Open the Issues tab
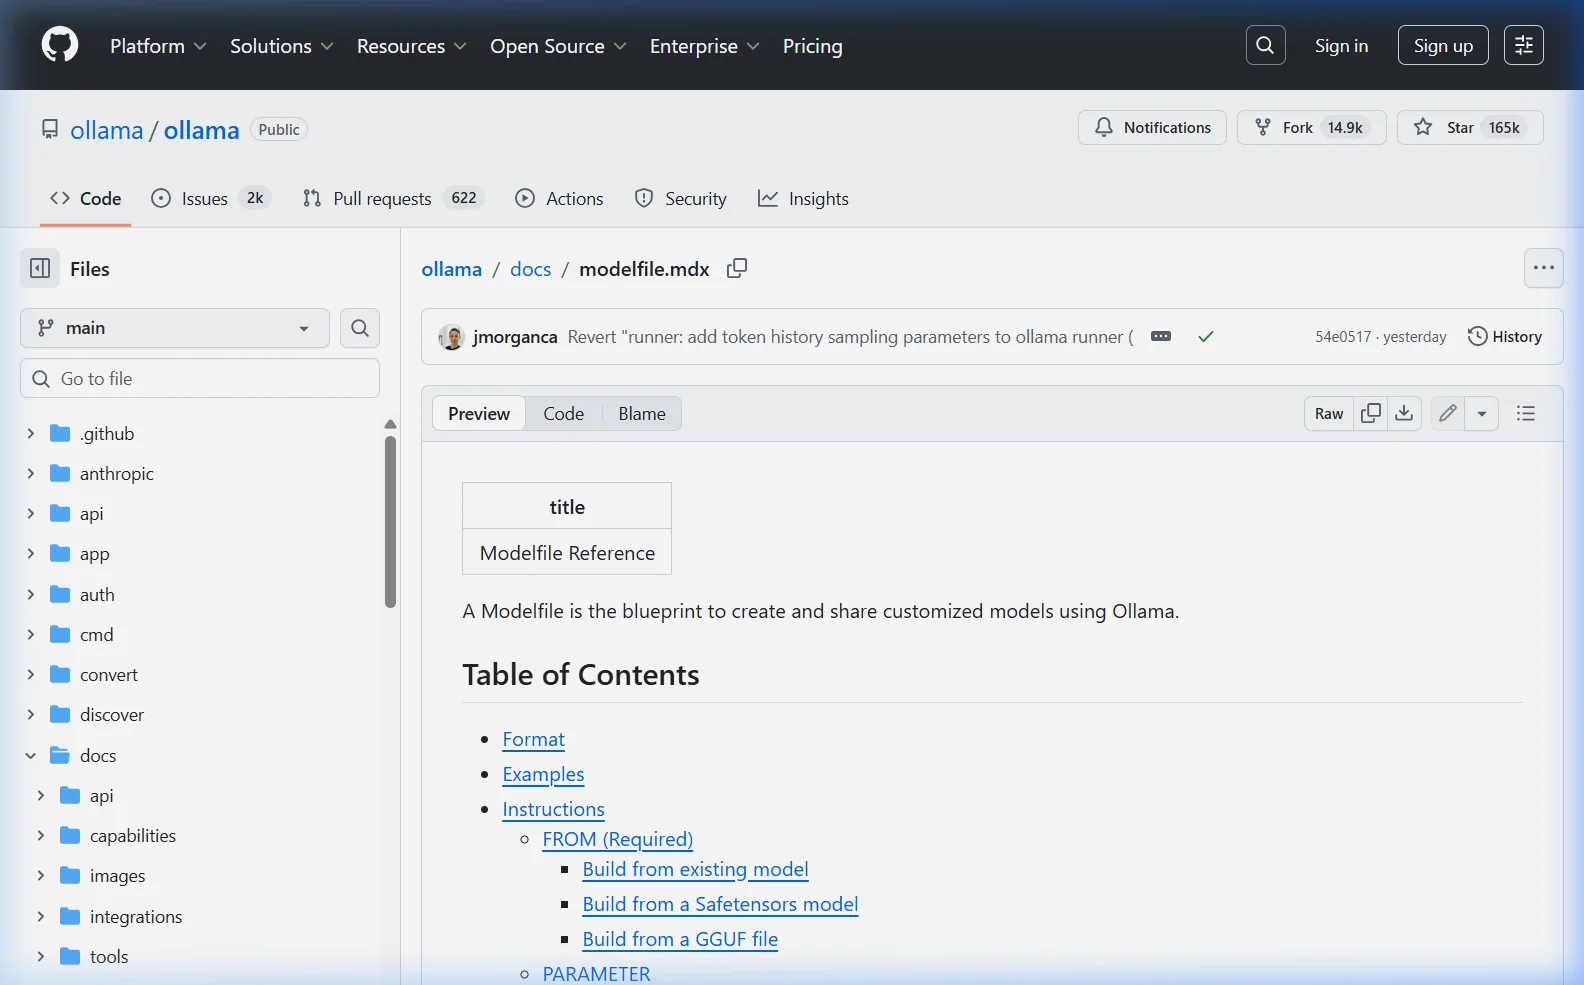1584x985 pixels. [210, 198]
